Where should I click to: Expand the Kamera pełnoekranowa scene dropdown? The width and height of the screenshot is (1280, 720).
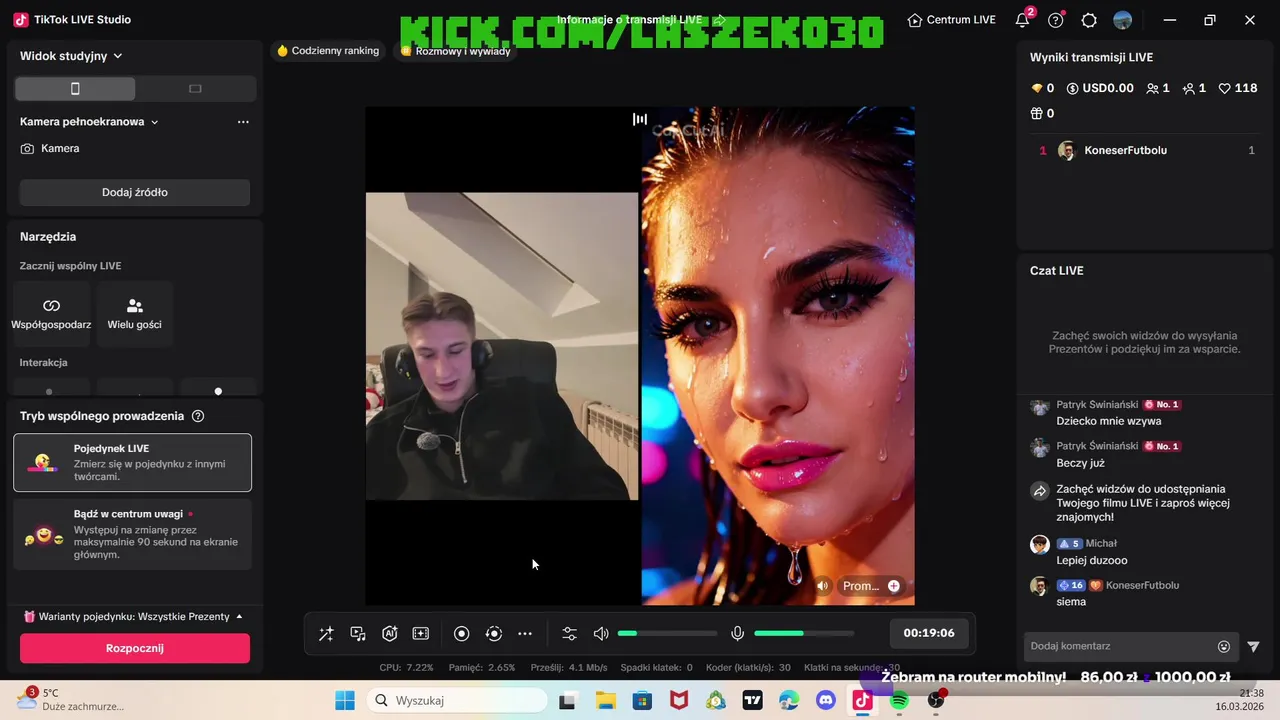pos(89,122)
